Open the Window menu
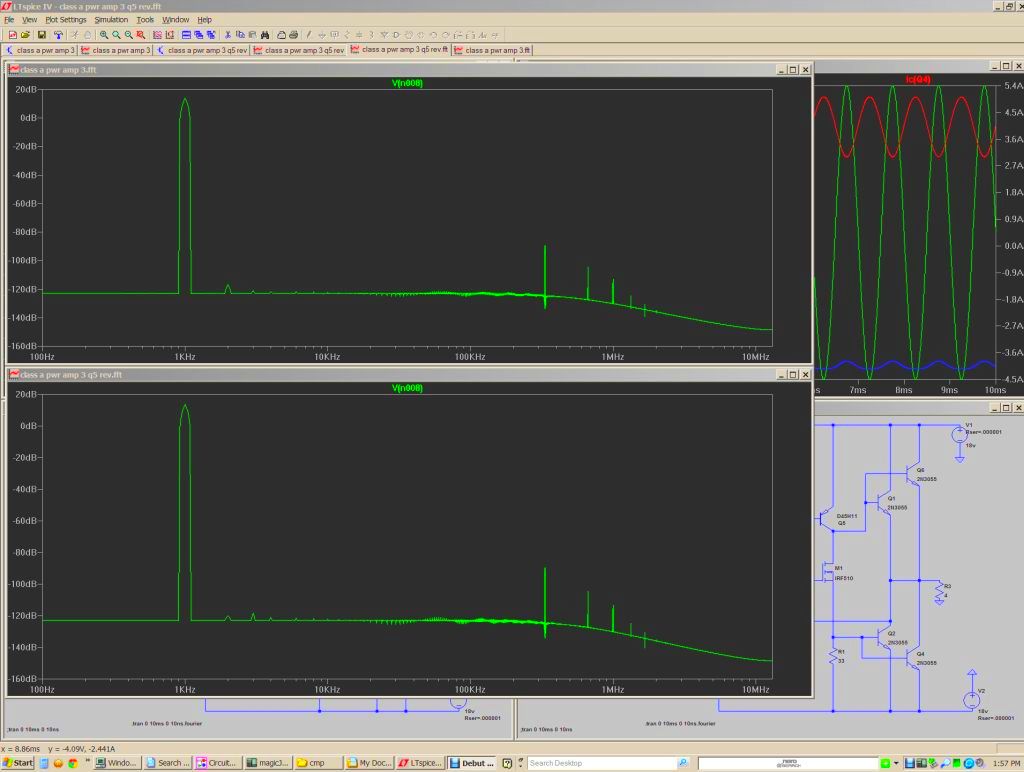Viewport: 1024px width, 772px height. pos(175,20)
